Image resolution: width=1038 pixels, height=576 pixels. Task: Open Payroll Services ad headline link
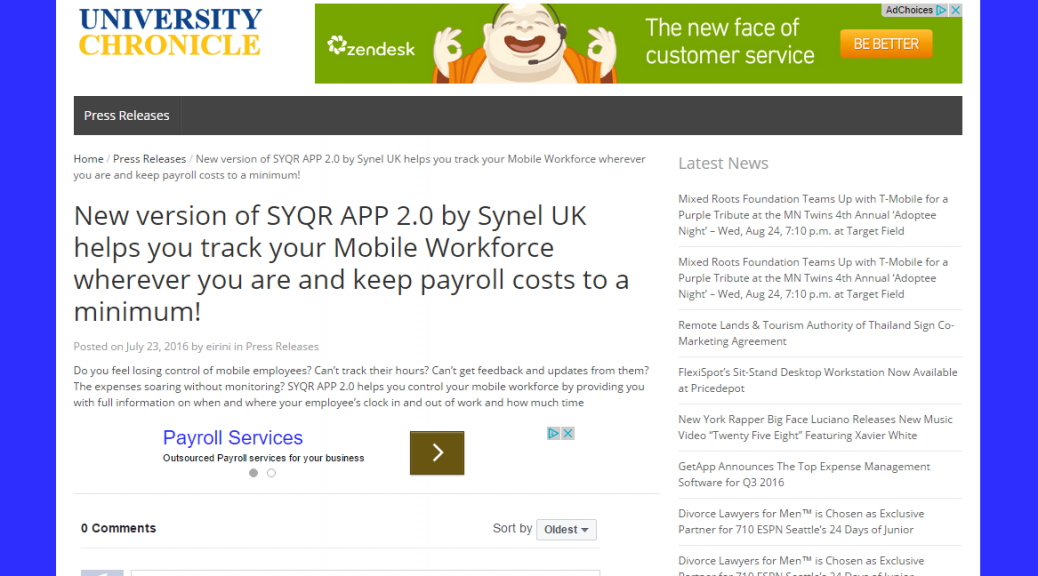coord(233,438)
